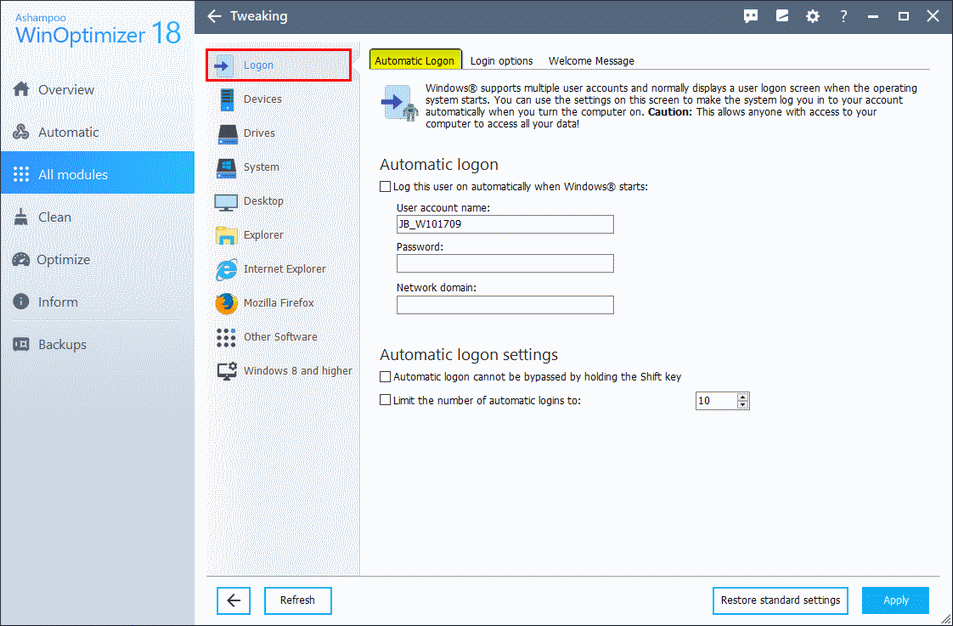Open settings gear in title bar
This screenshot has width=953, height=626.
click(x=813, y=16)
